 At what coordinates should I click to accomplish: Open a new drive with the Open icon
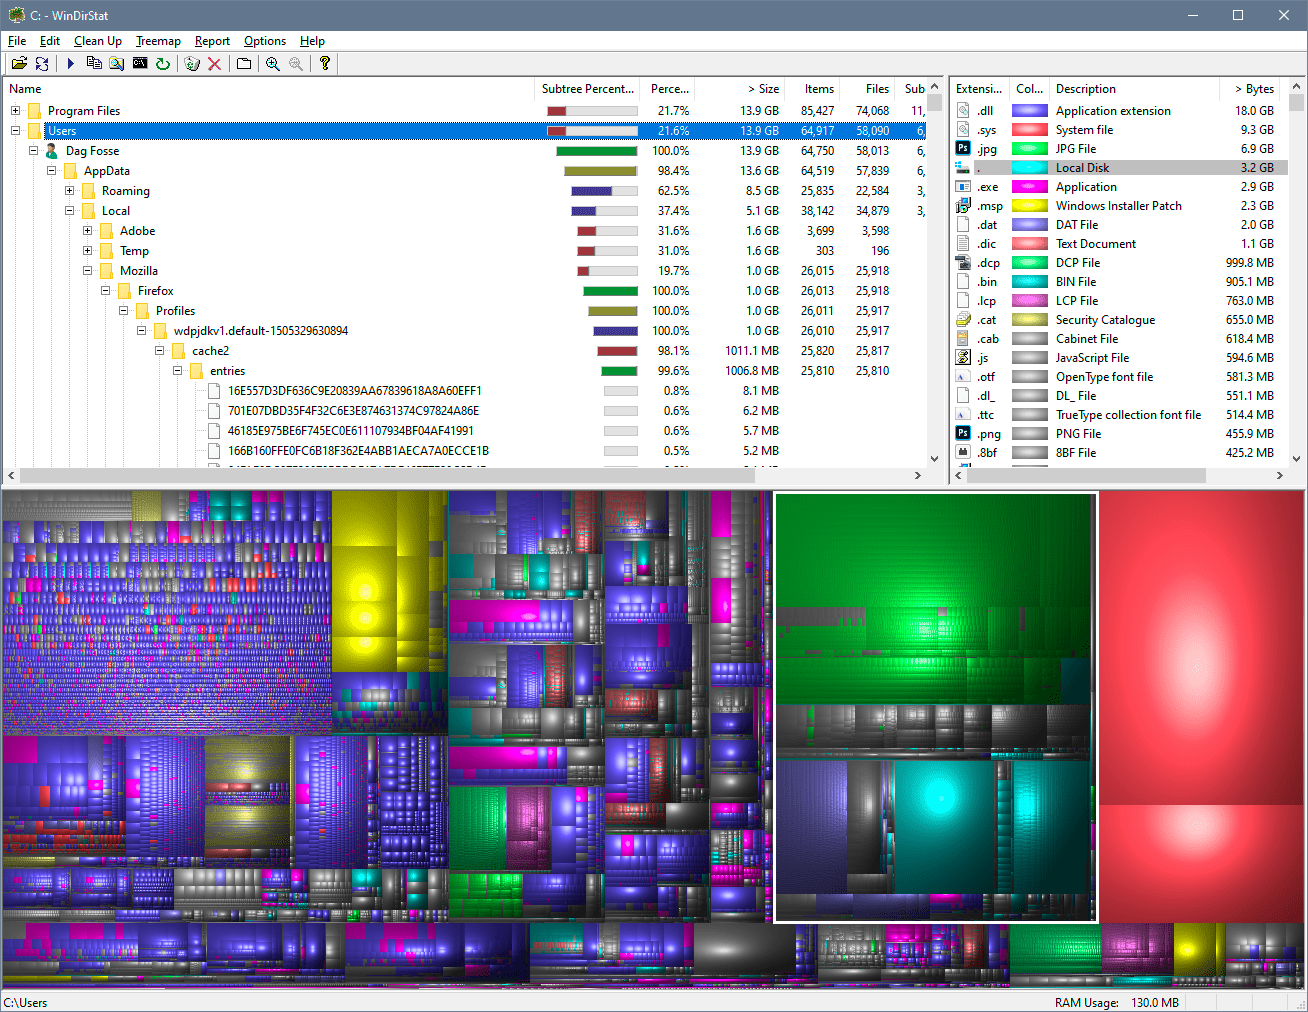pyautogui.click(x=19, y=63)
